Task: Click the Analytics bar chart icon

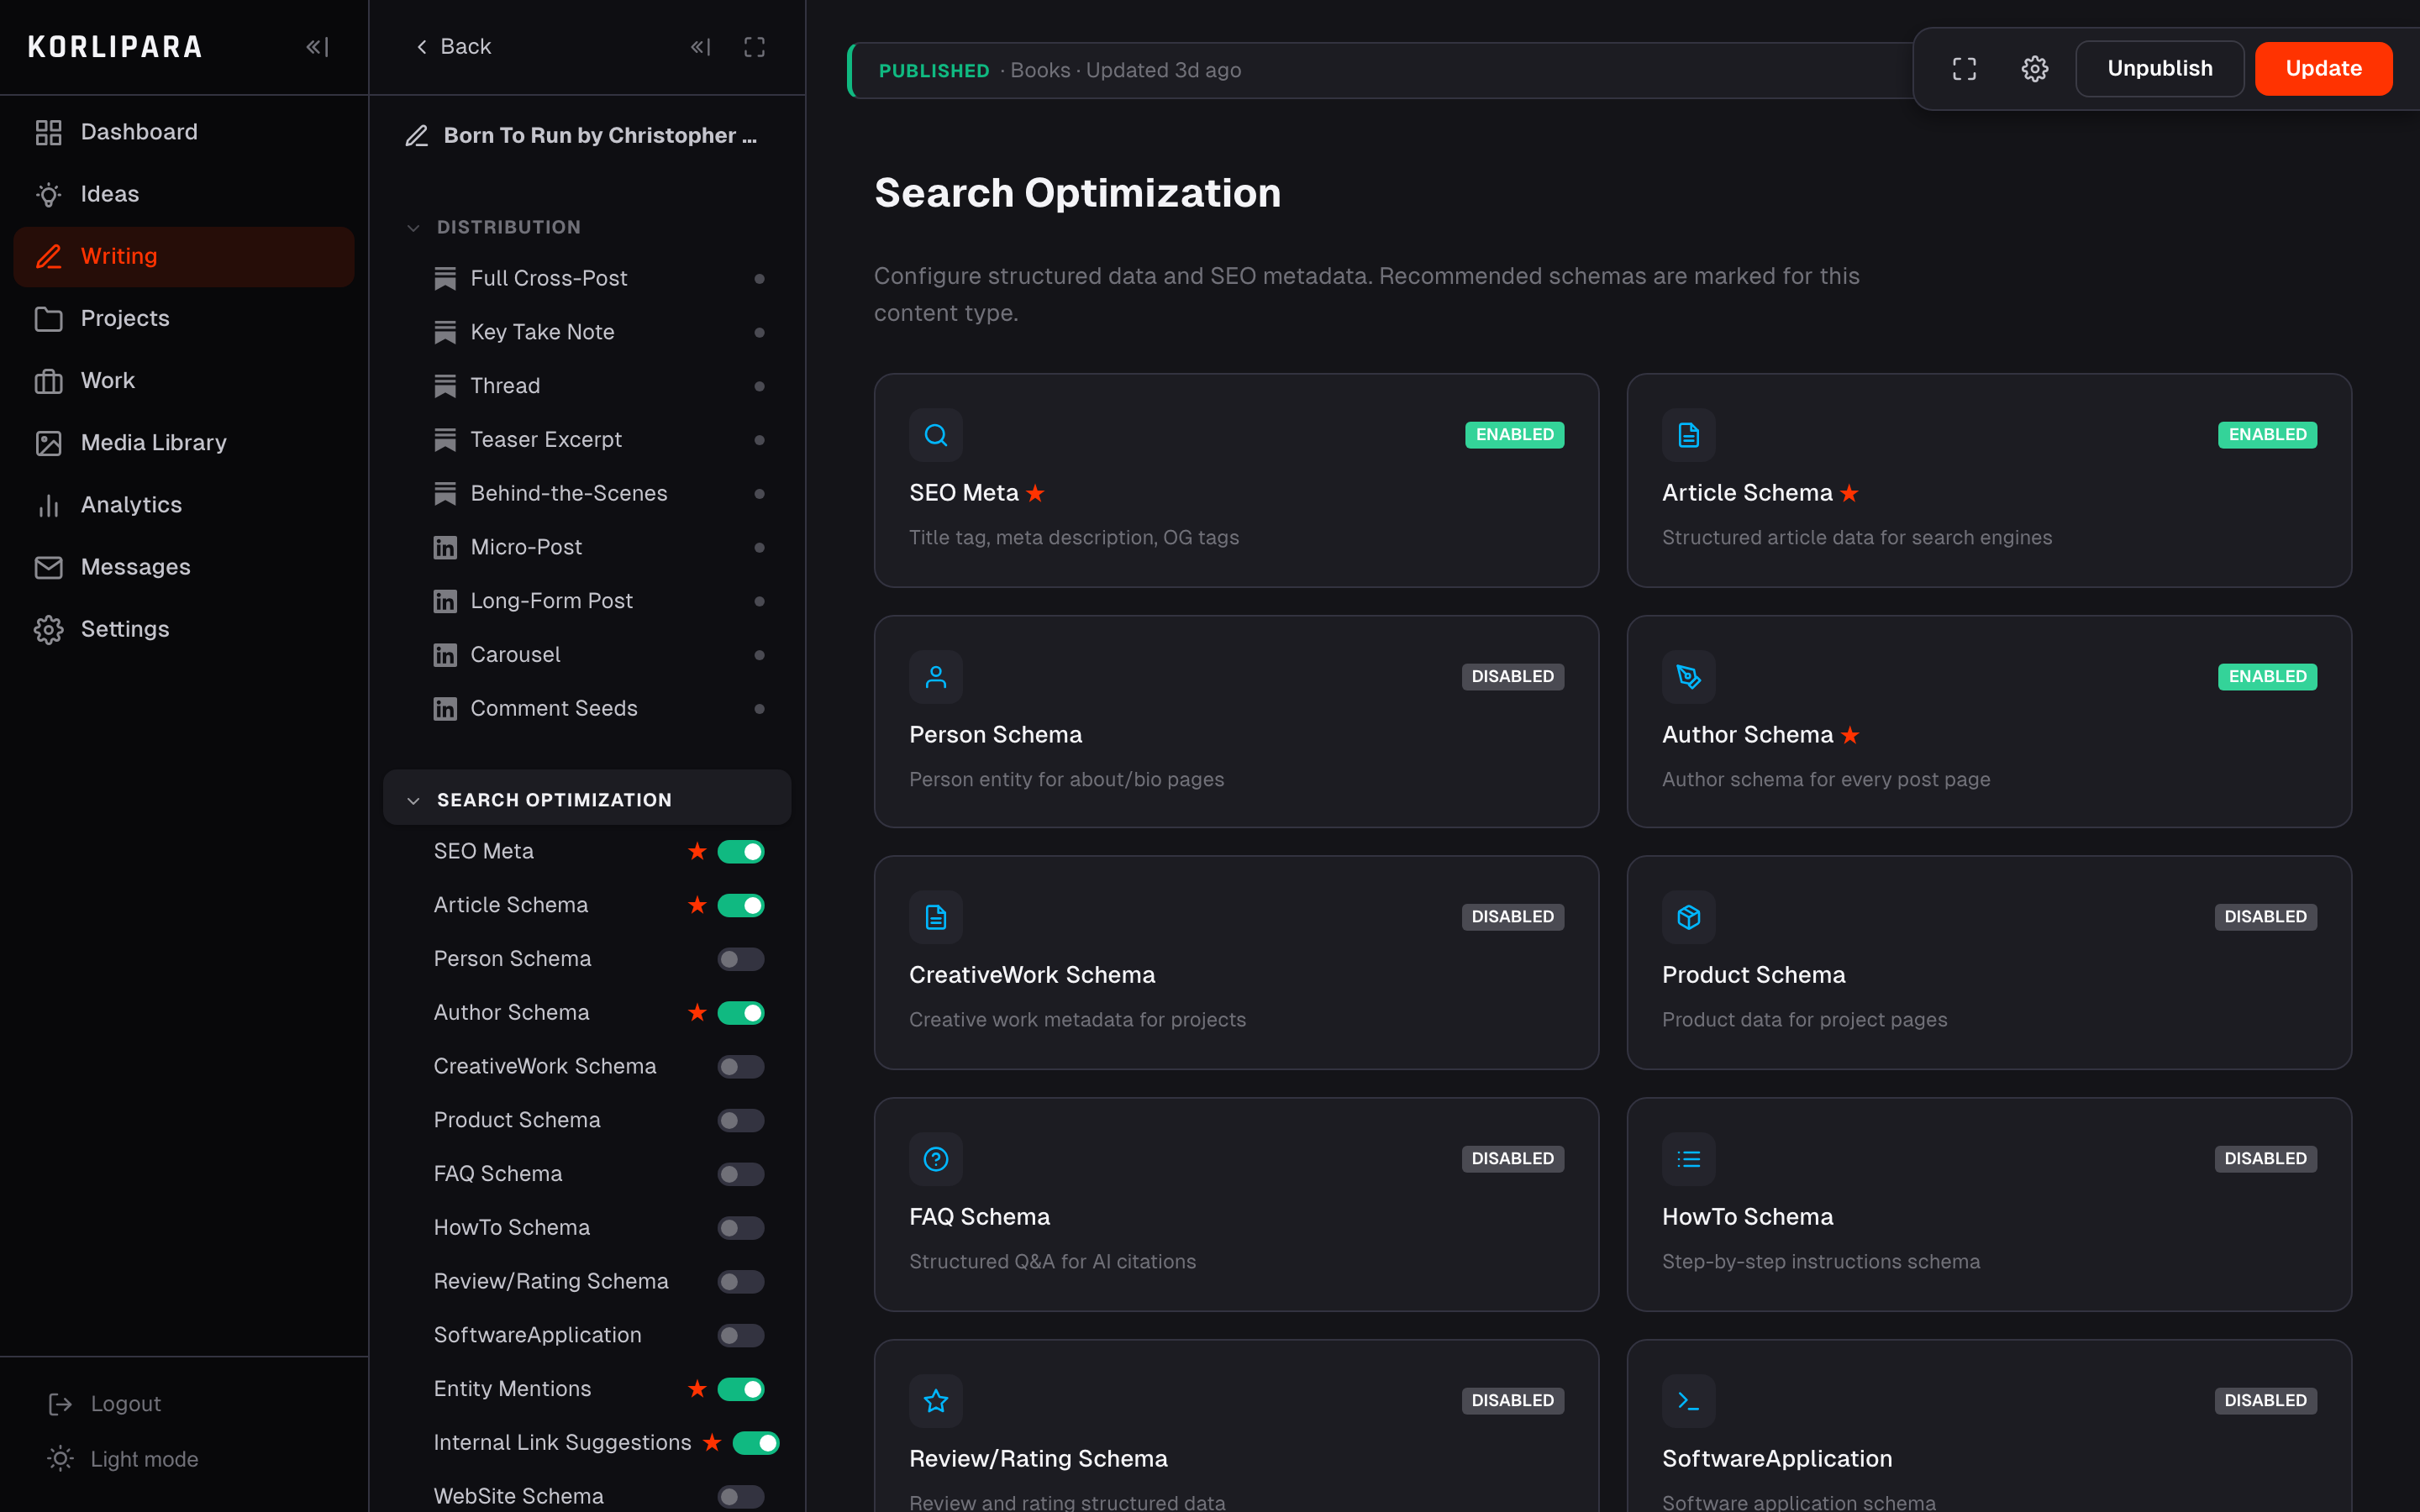Action: pos(48,505)
